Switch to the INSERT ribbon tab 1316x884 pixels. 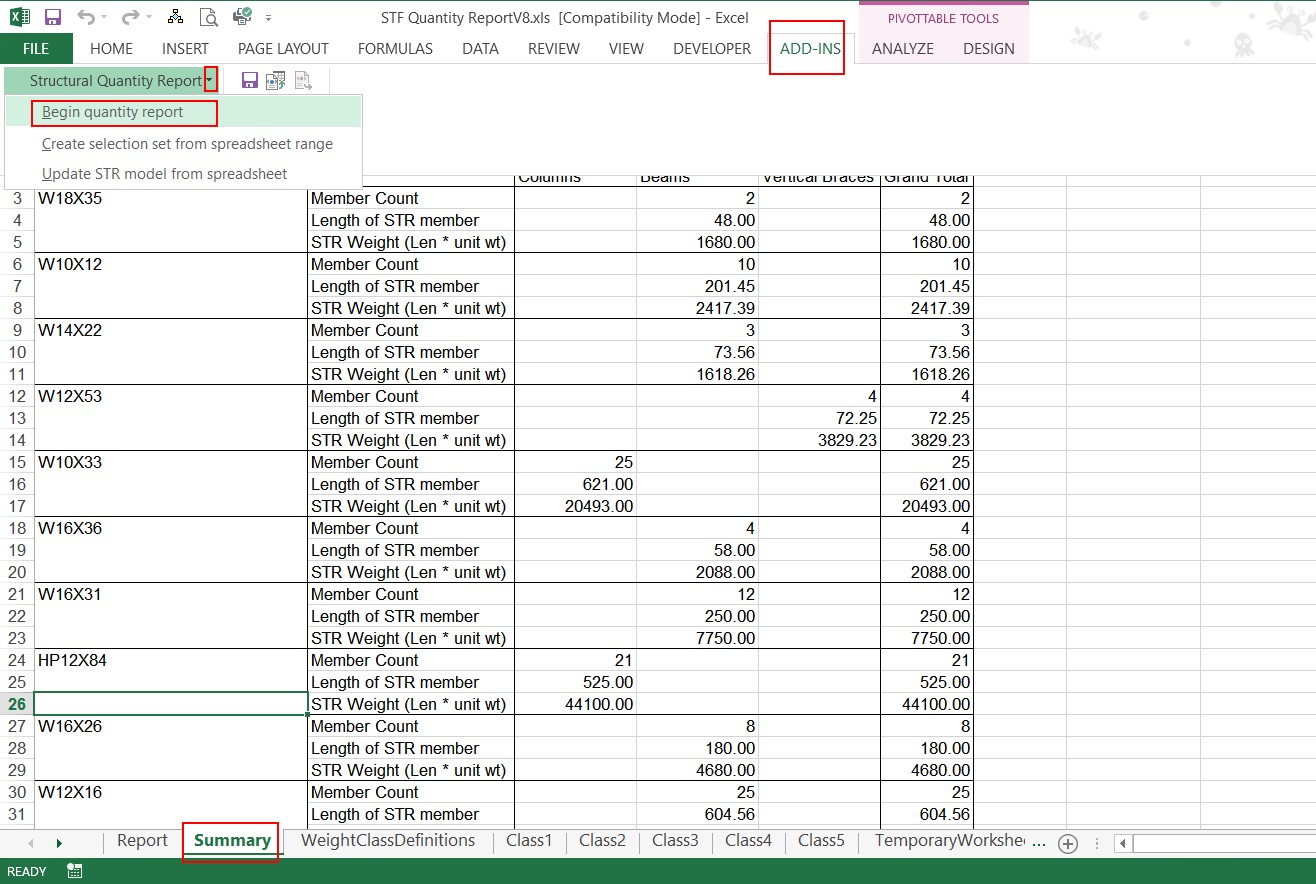click(185, 48)
